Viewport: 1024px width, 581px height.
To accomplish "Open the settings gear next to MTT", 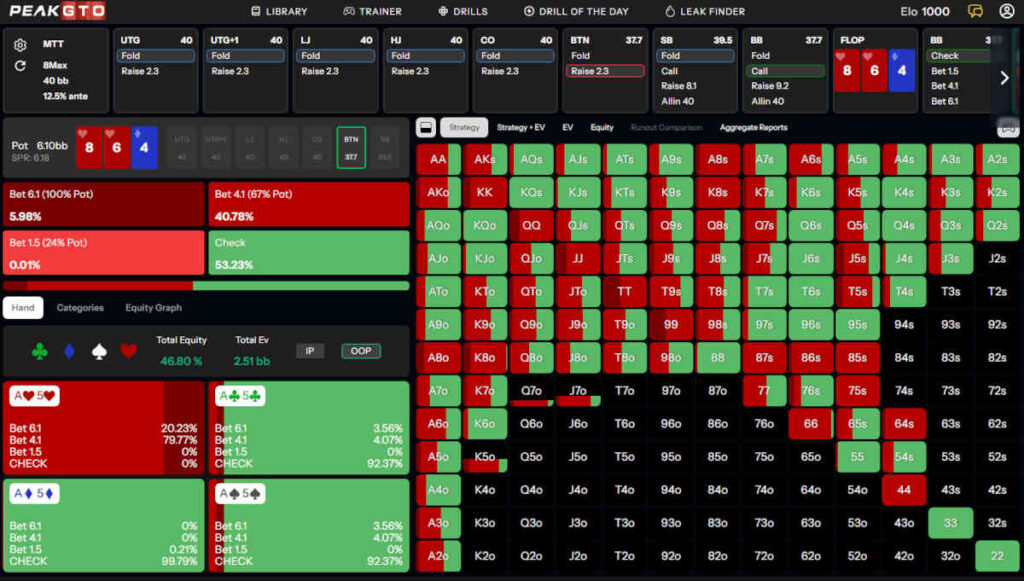I will coord(20,45).
